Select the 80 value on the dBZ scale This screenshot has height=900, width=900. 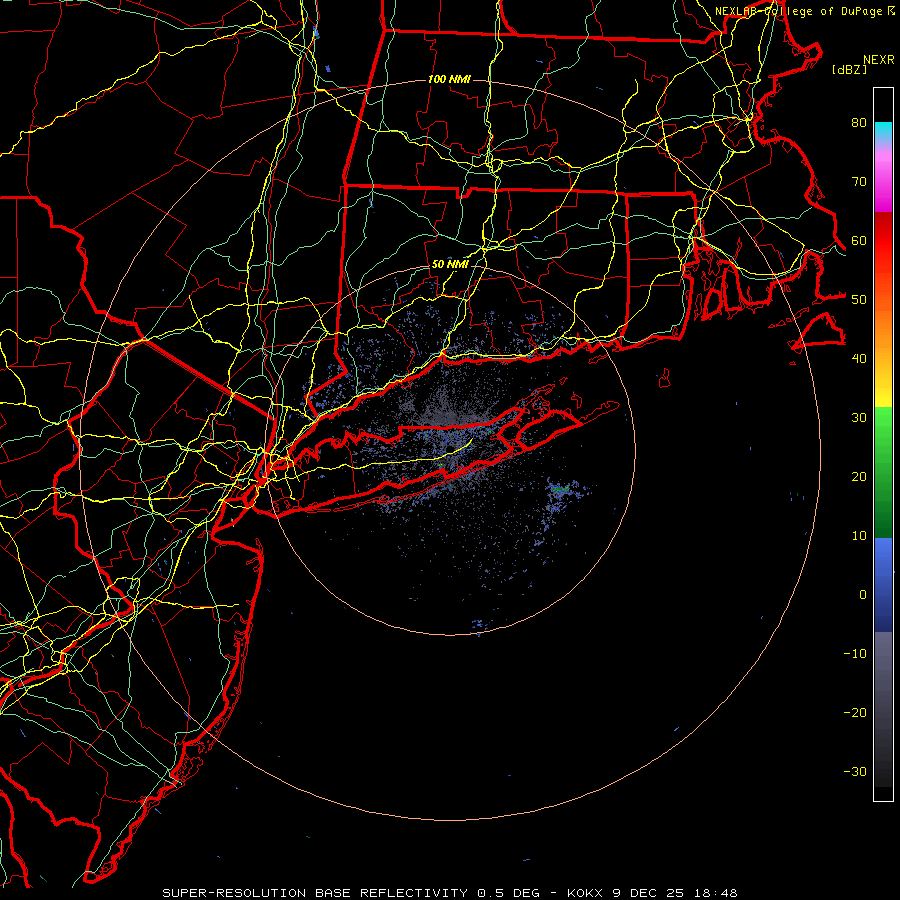859,122
